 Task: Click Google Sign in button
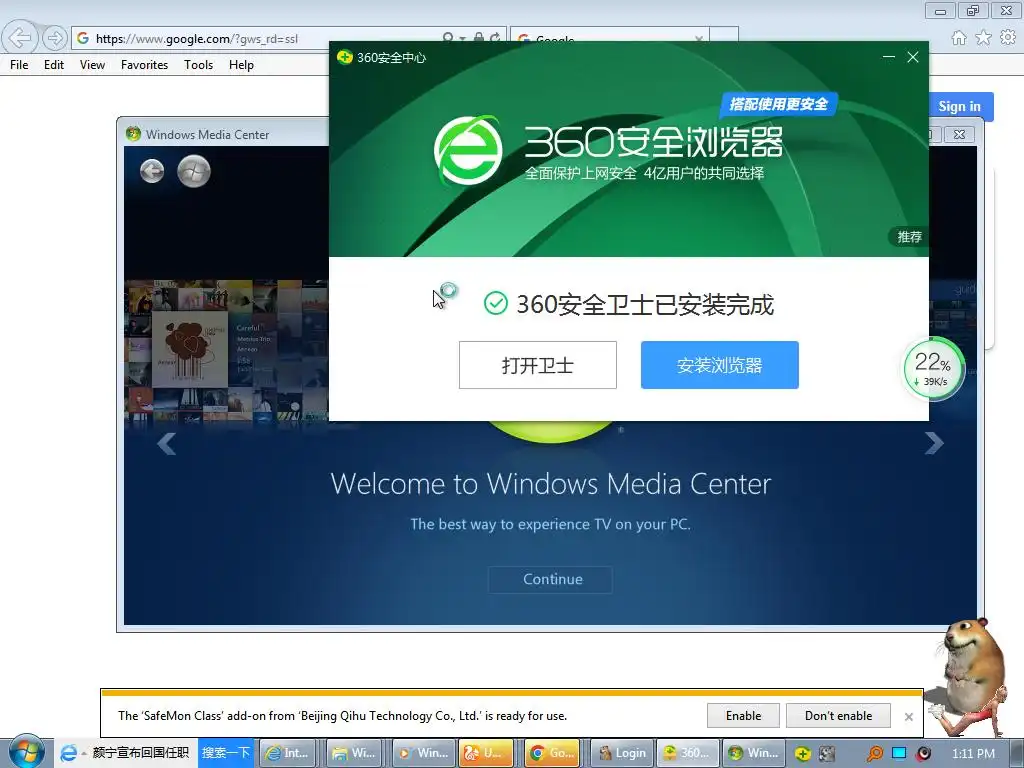pos(959,106)
